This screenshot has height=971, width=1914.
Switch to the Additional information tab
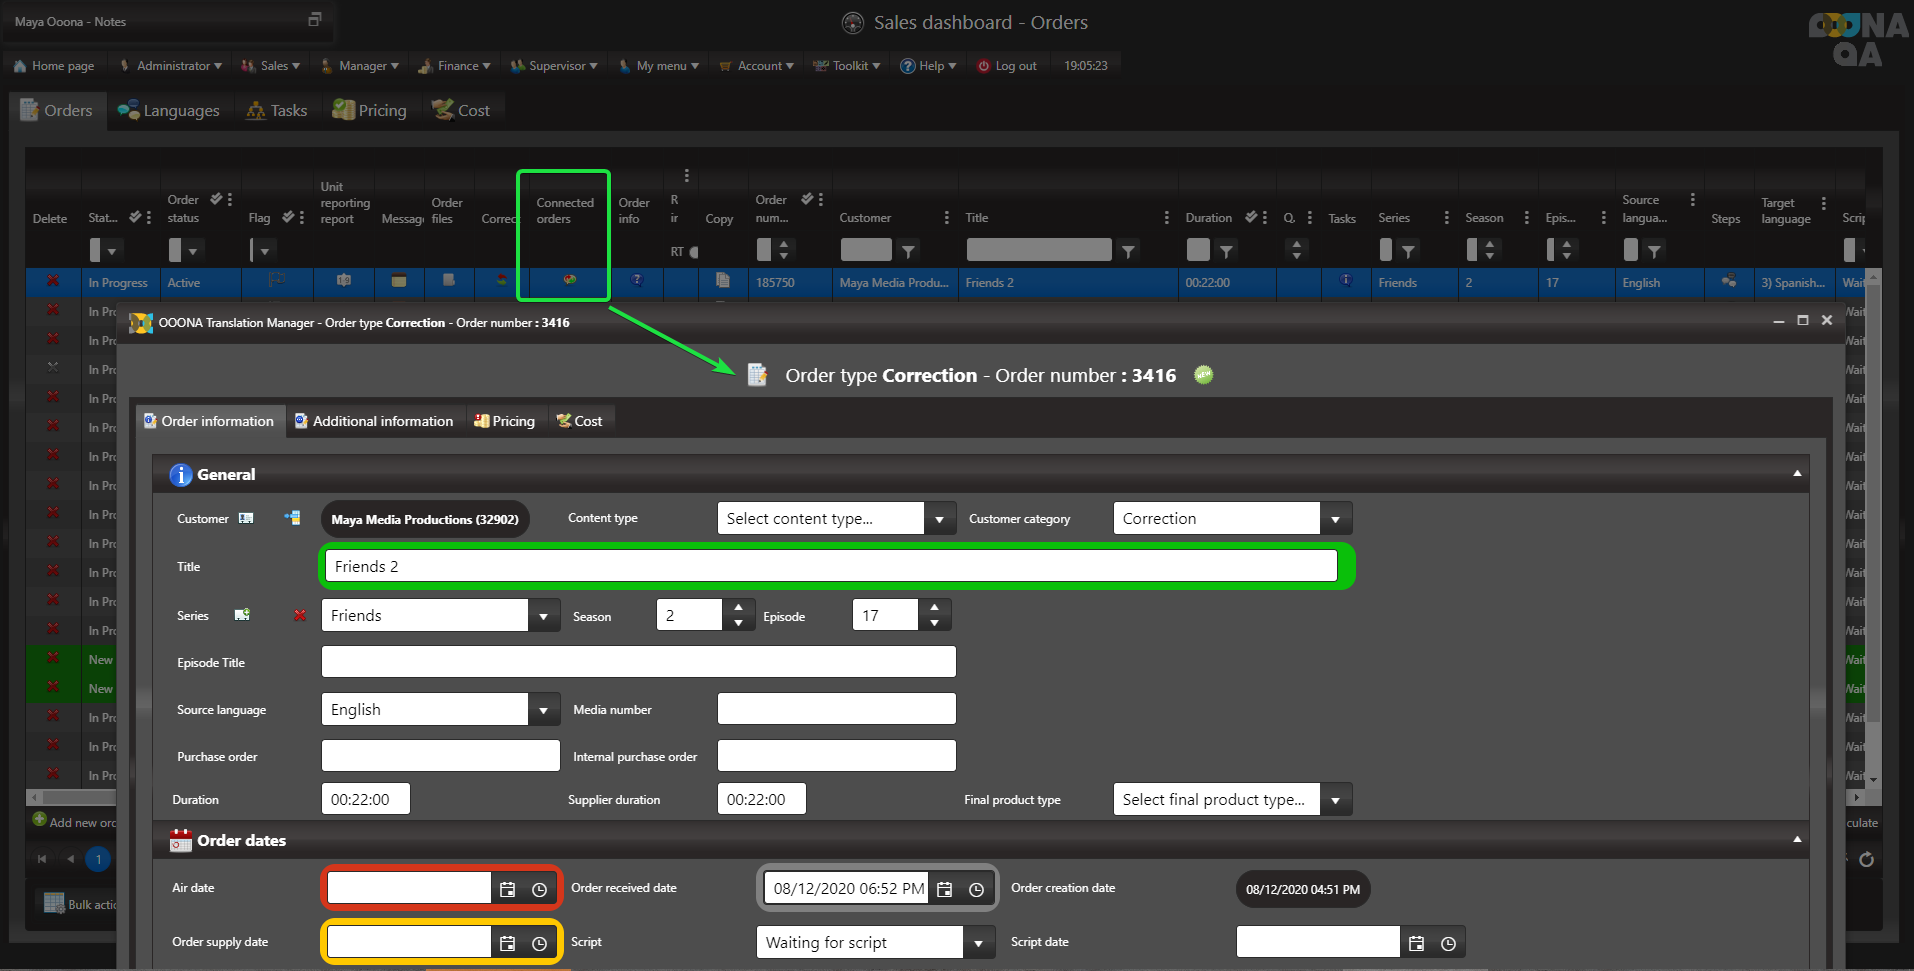point(374,421)
